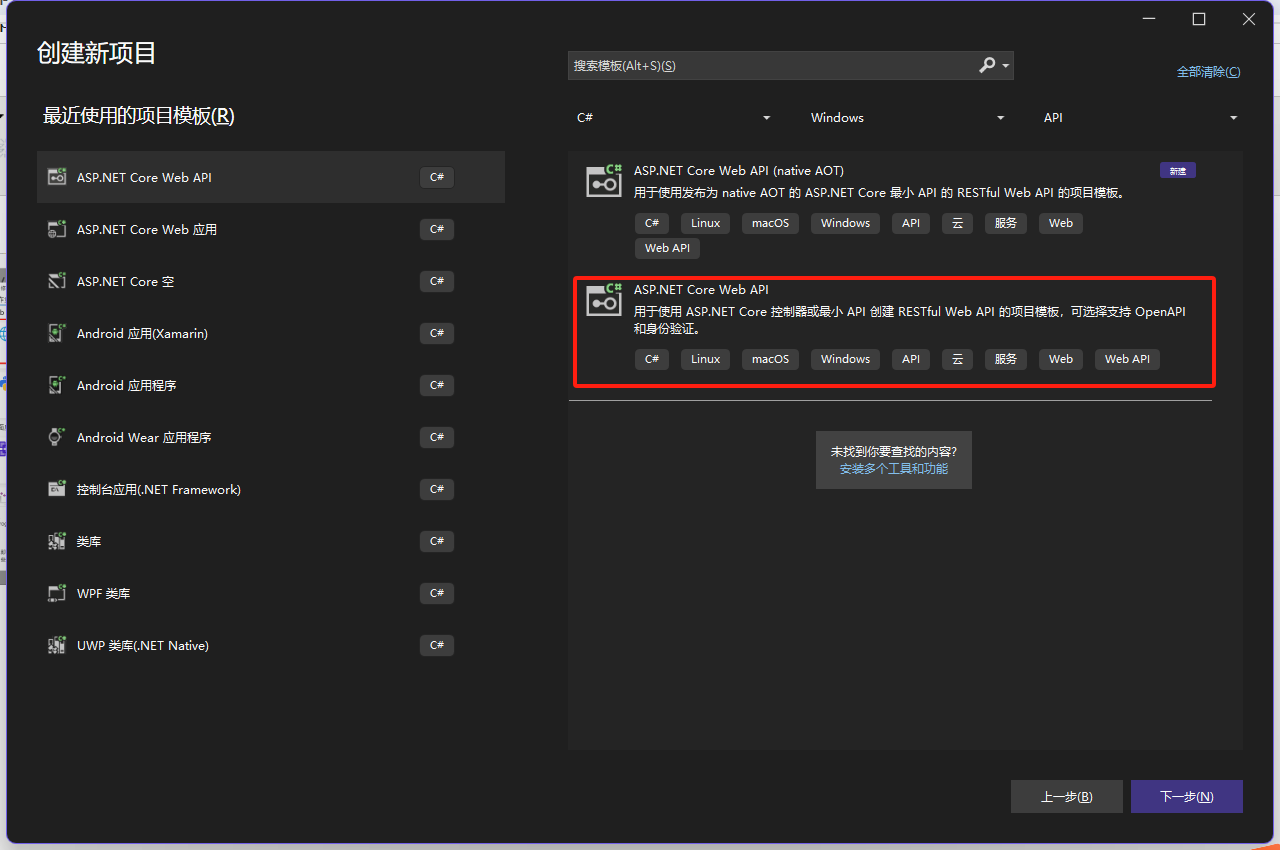Click the Android 应用程序 template icon
Screen dimensions: 1280x850
pyautogui.click(x=57, y=385)
